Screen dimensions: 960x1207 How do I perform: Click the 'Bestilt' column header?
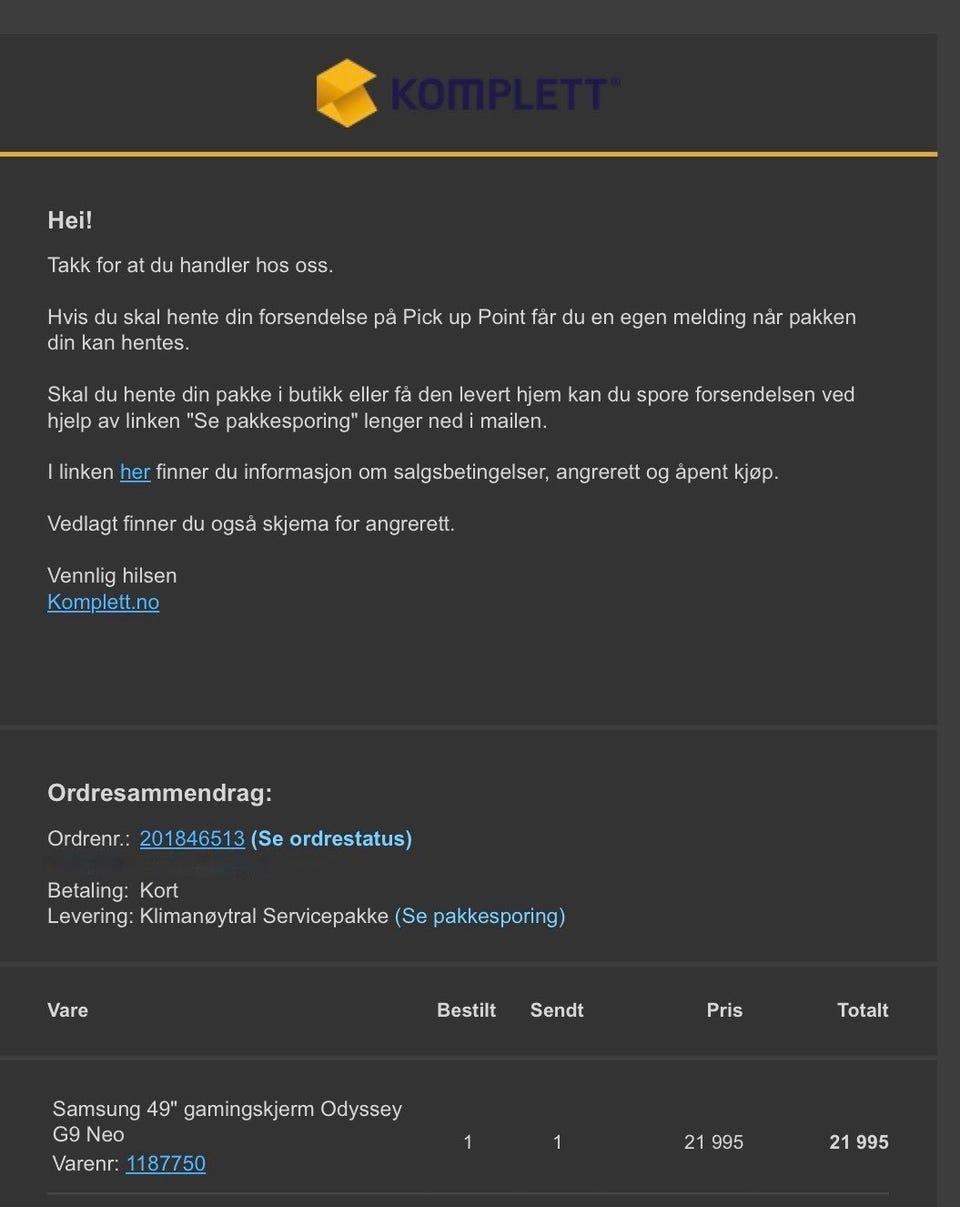coord(466,1010)
